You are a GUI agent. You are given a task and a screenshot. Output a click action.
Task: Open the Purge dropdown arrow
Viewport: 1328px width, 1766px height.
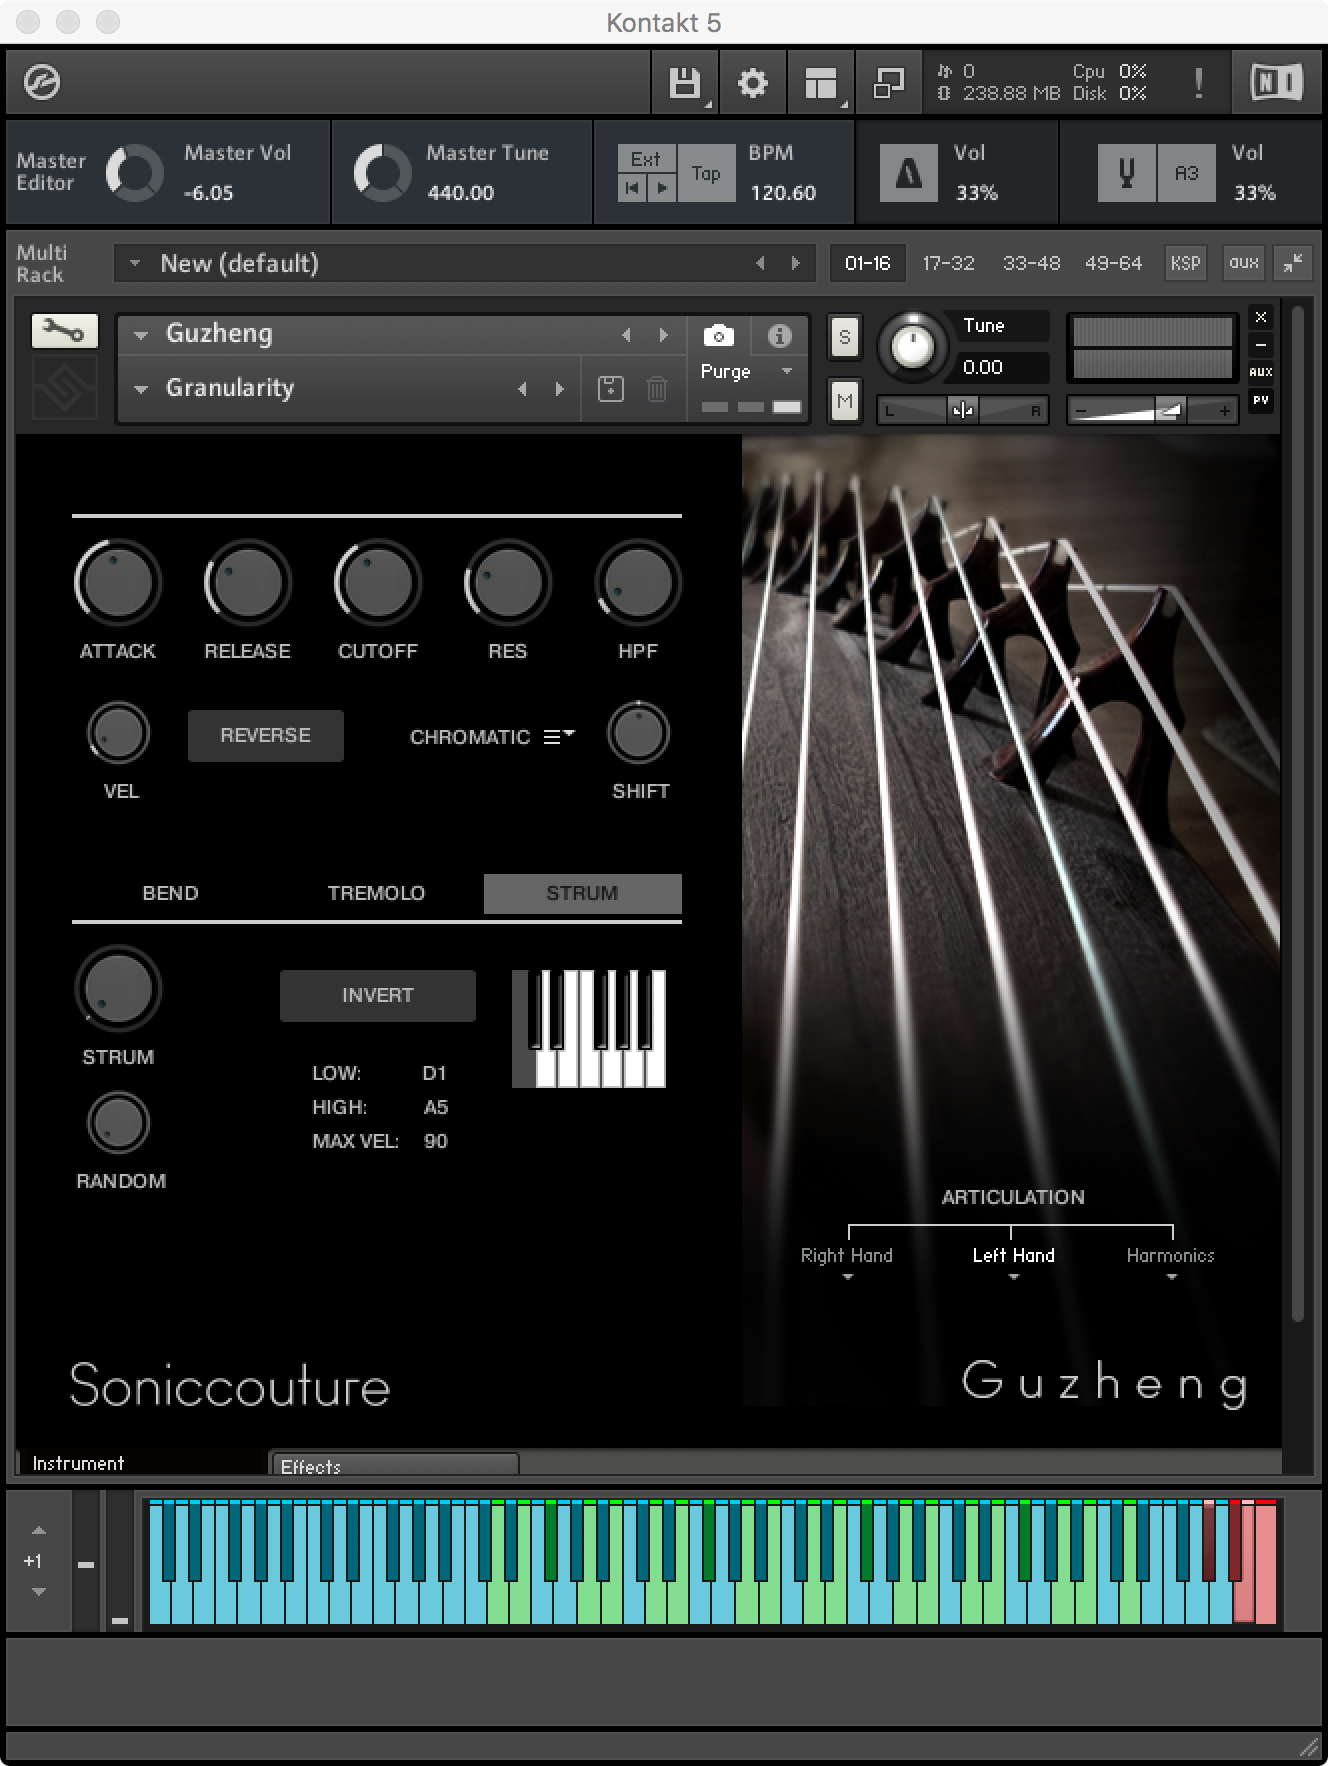(x=787, y=371)
